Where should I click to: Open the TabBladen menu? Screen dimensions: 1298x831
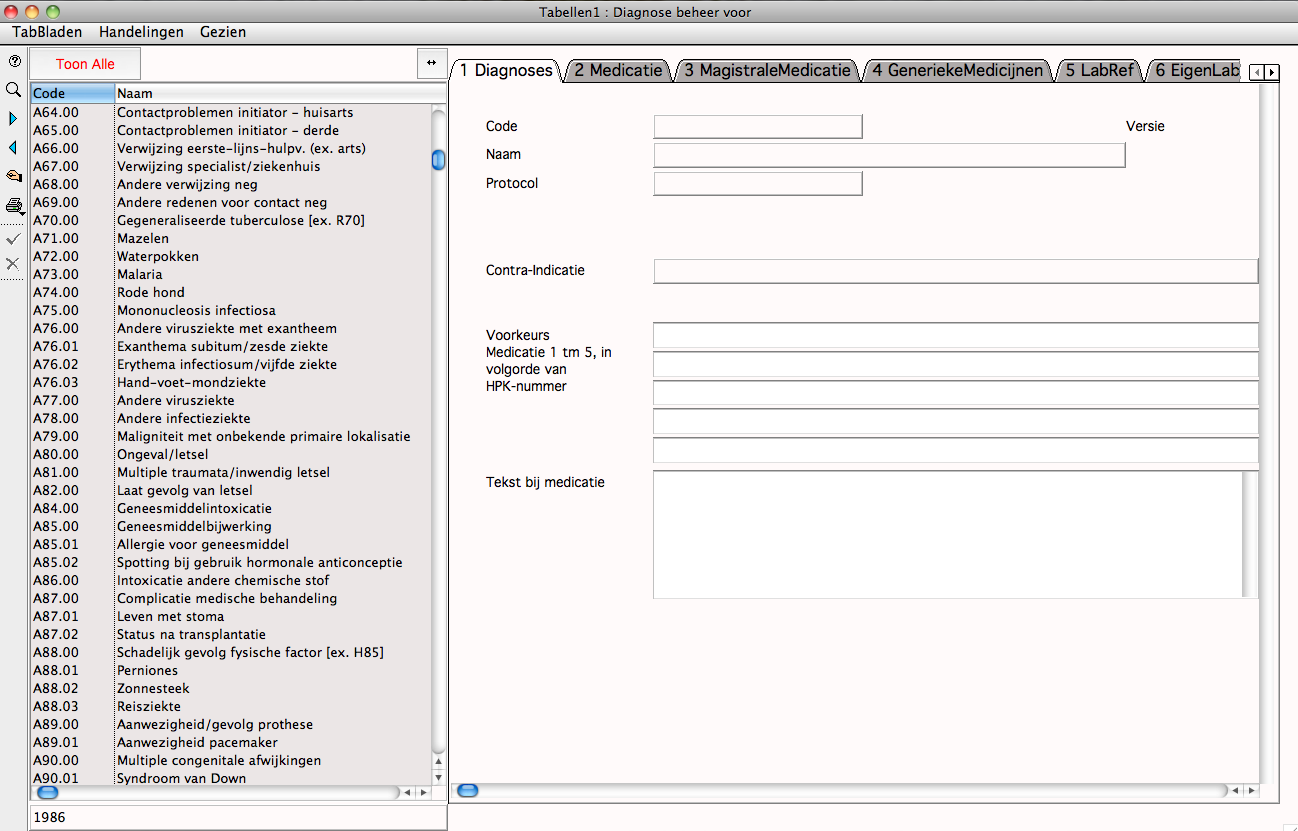[x=47, y=32]
